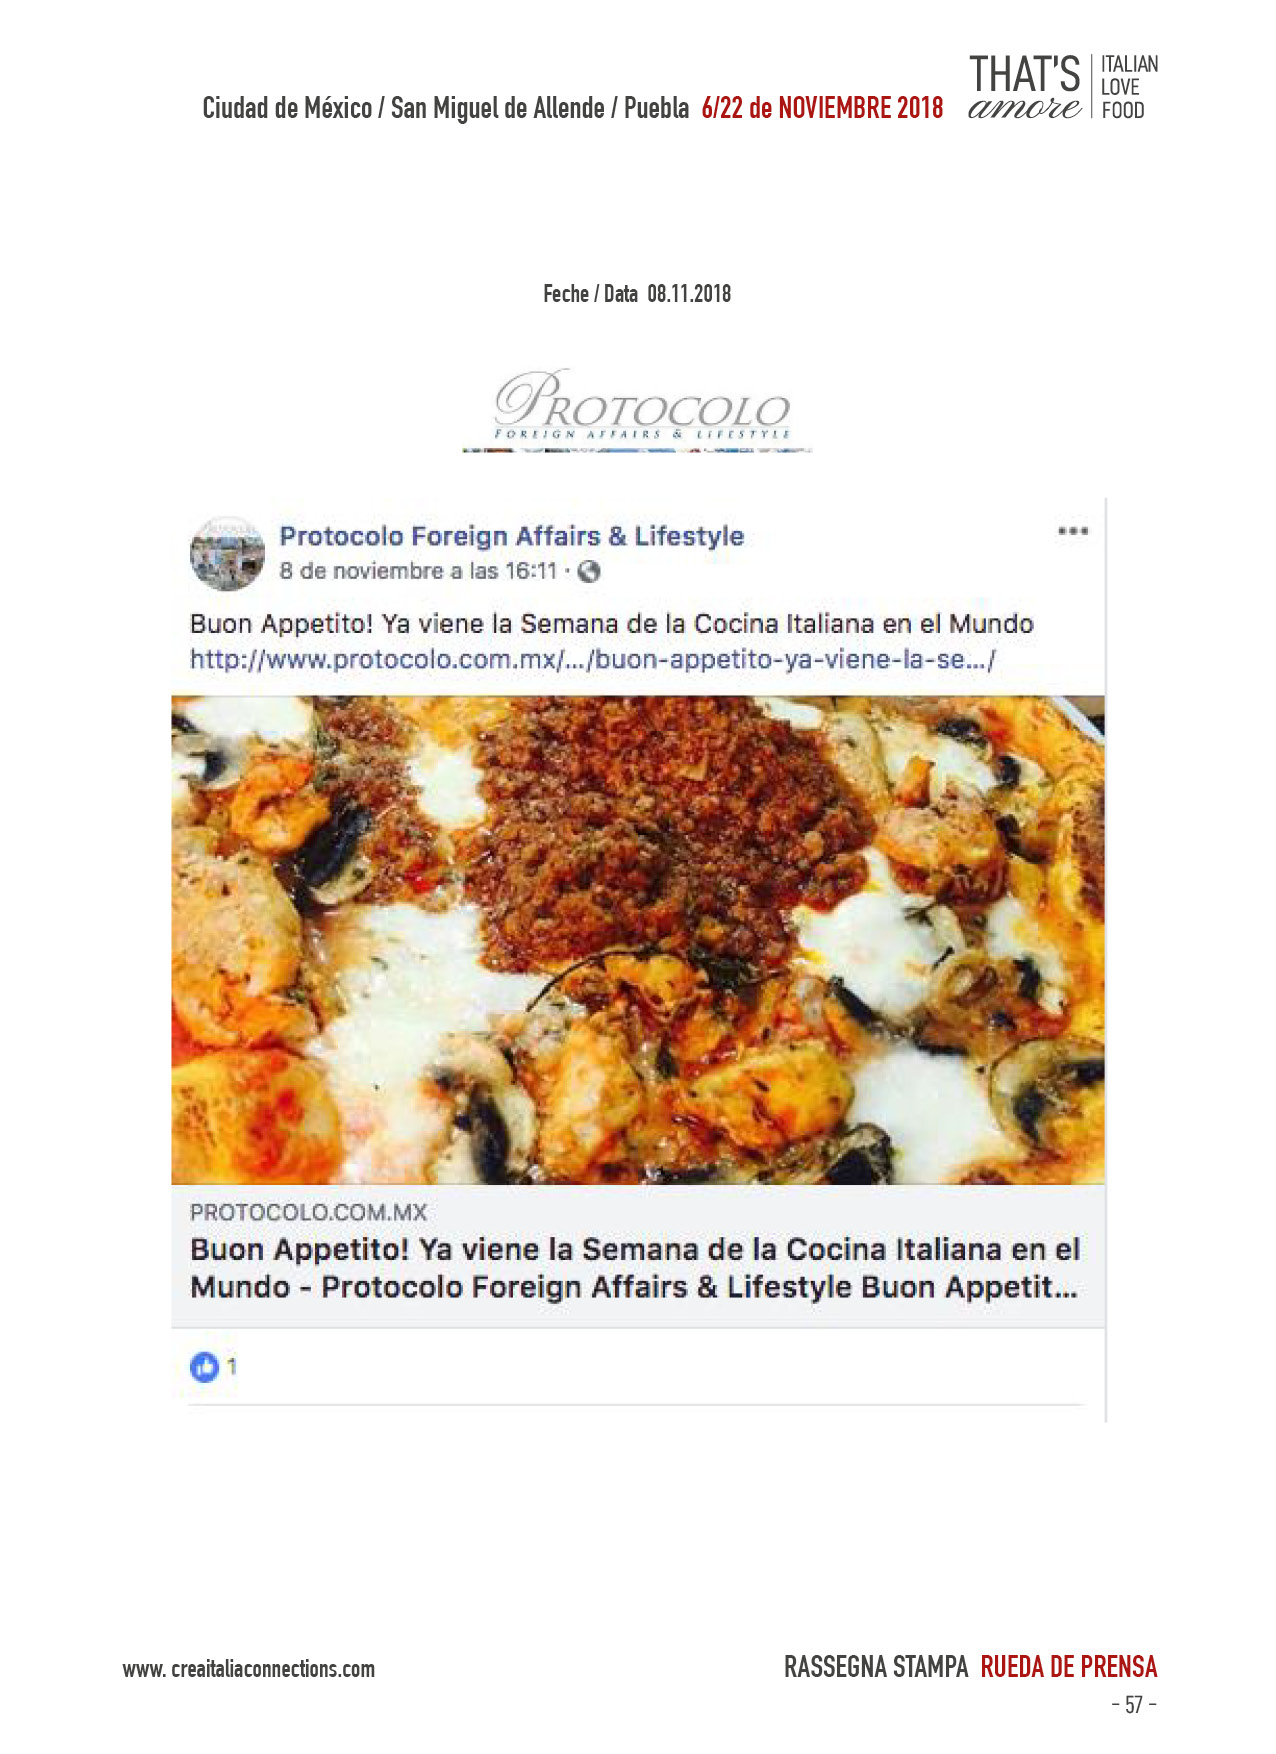
Task: Open the pizza photo link preview
Action: [x=638, y=940]
